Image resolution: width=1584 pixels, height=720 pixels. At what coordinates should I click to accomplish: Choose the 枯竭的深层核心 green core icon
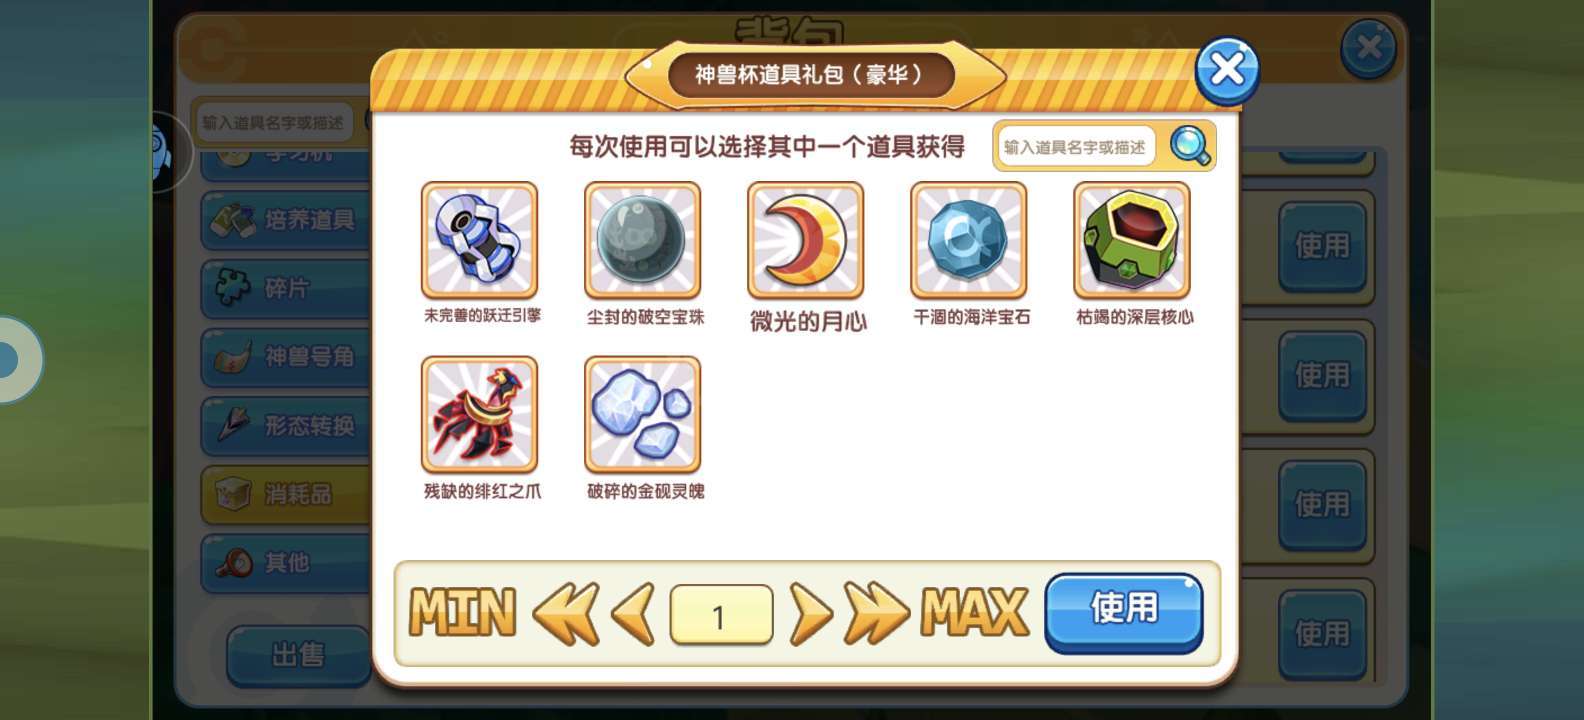[1132, 240]
